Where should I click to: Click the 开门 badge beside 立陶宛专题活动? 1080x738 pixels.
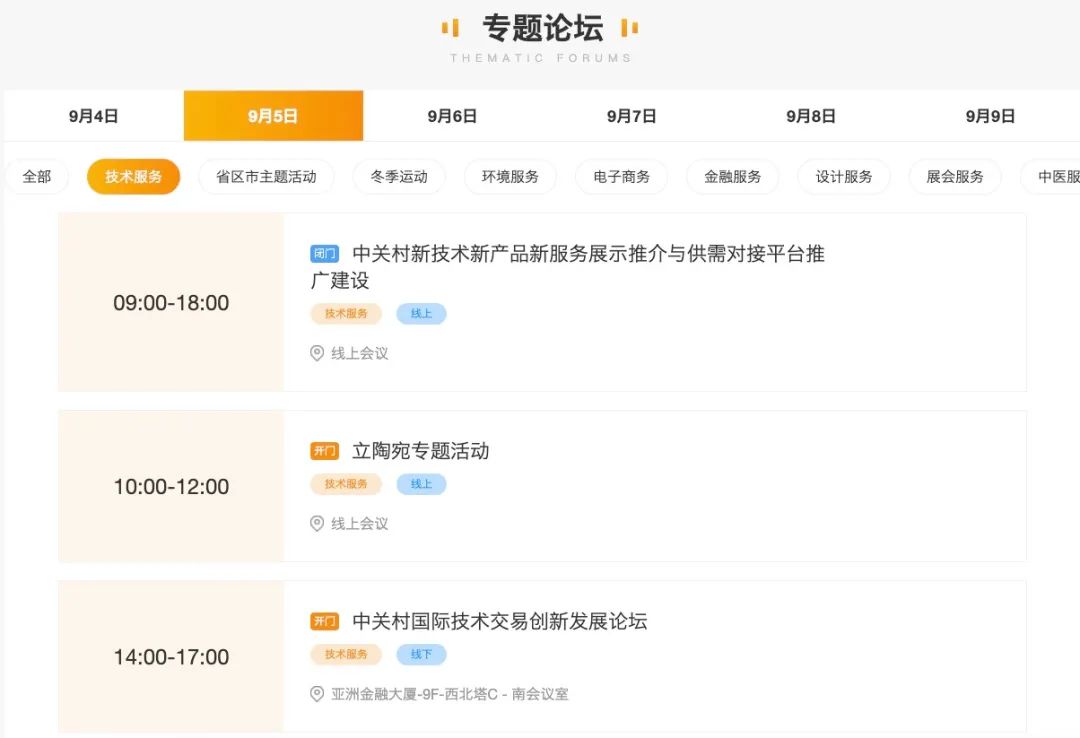point(324,451)
